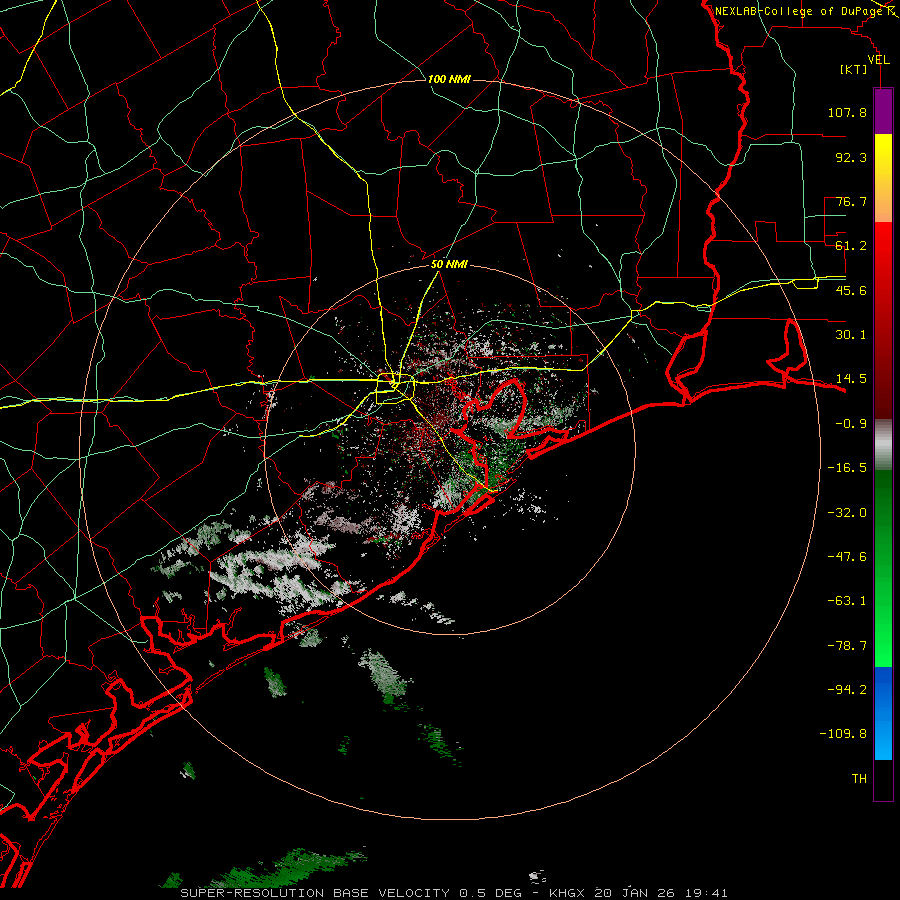Click the 100 NMI range ring label
The height and width of the screenshot is (900, 900).
tap(449, 79)
